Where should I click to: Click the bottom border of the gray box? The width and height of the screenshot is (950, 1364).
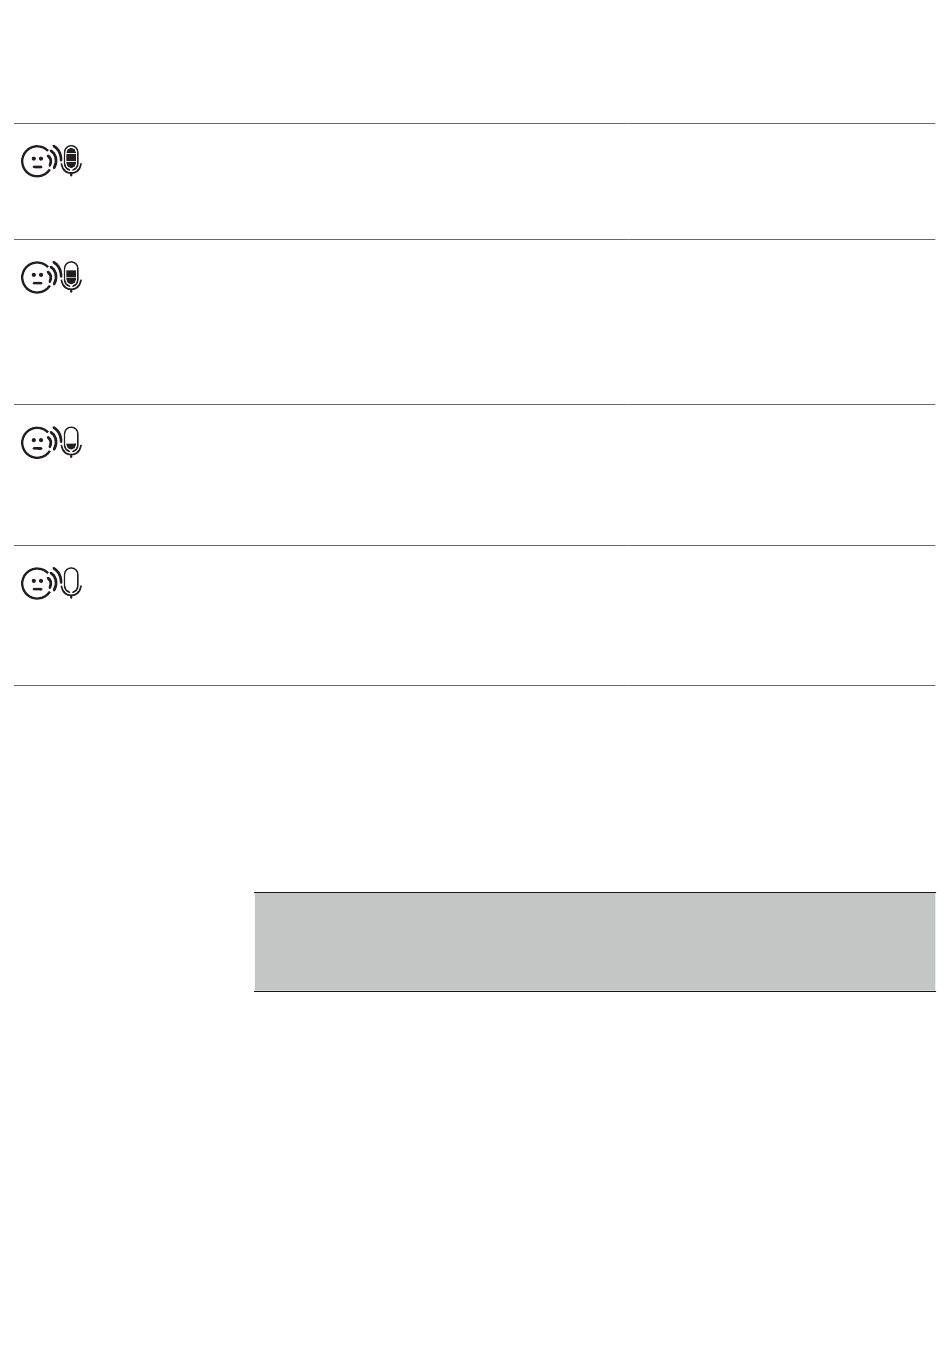pos(594,991)
